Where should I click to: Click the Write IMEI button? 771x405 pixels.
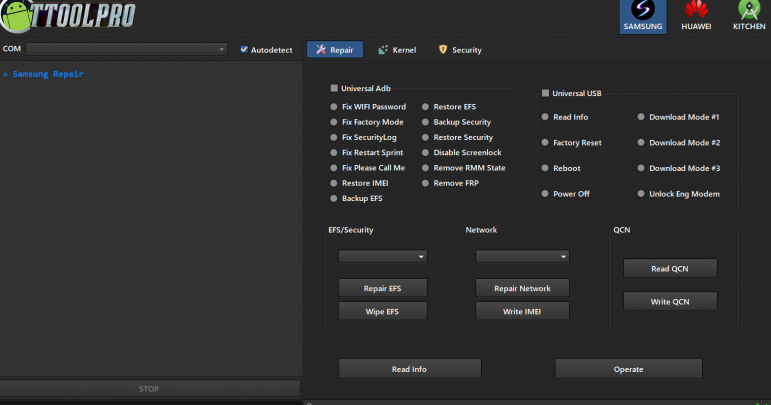(522, 311)
